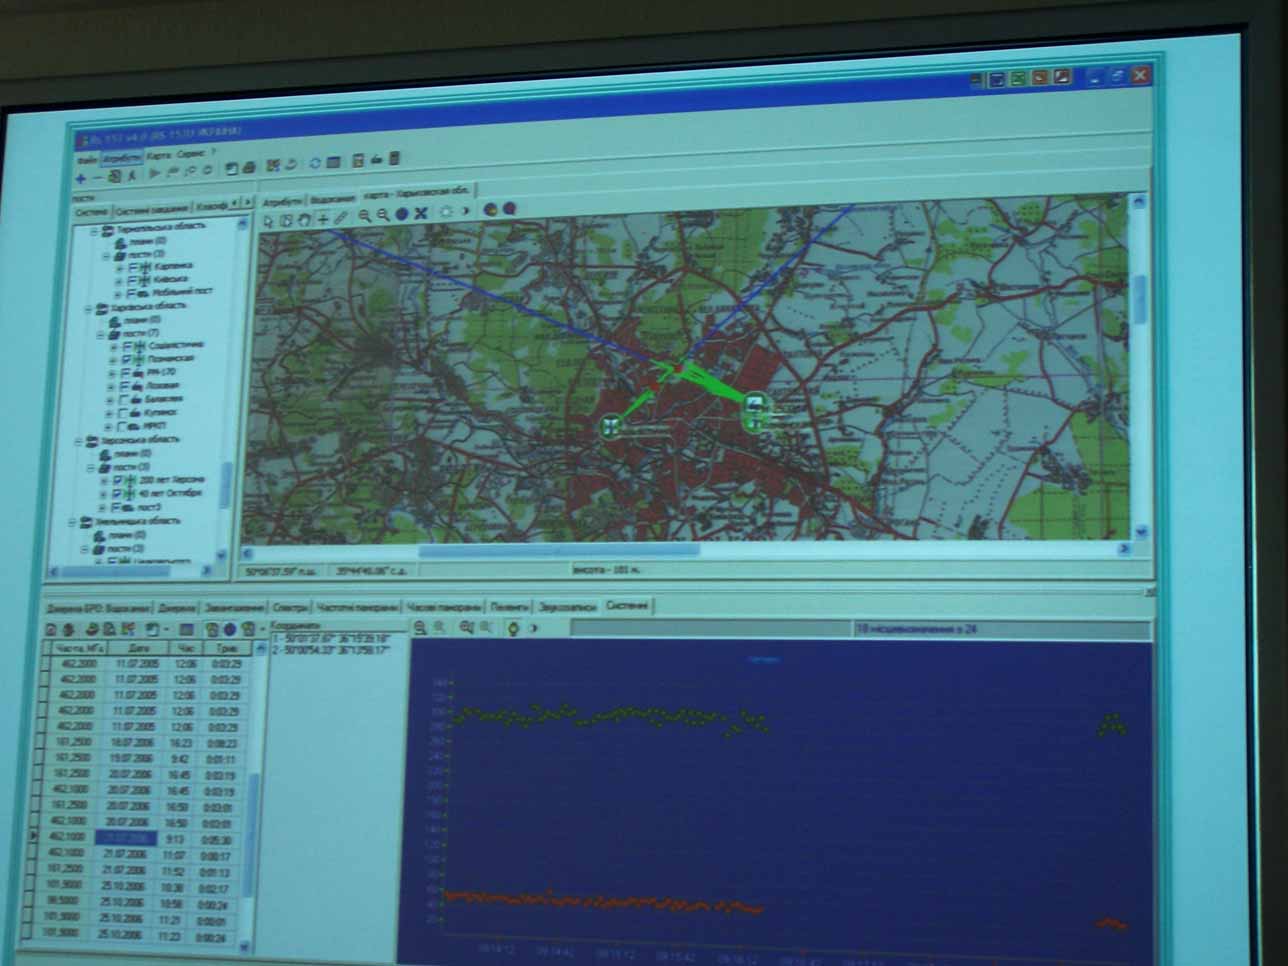Select the arrow pointer tool on map toolbar

(x=268, y=221)
